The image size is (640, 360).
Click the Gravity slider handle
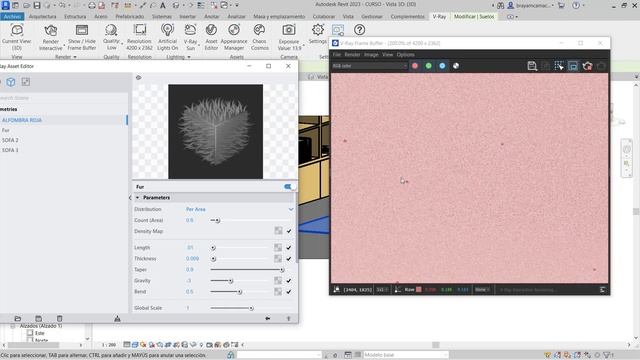(x=231, y=281)
